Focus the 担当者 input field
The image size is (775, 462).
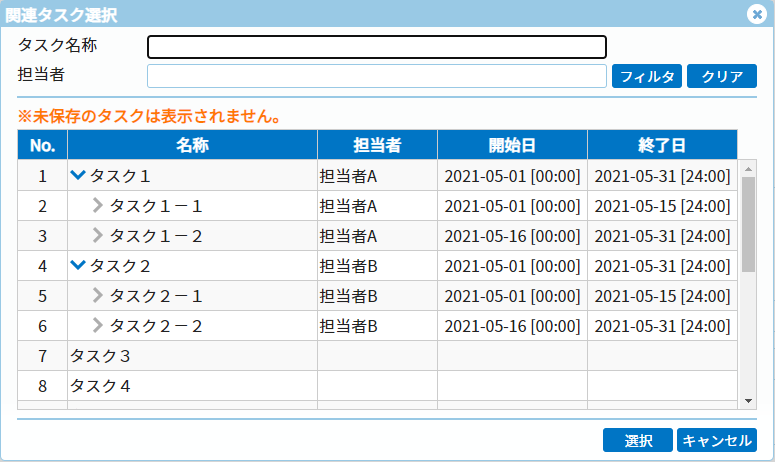coord(376,76)
